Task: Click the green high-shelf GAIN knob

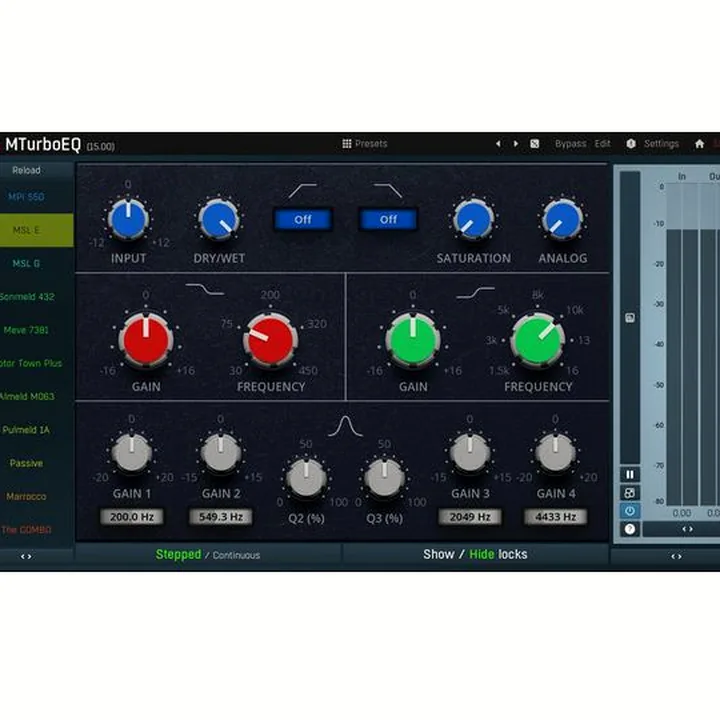Action: pyautogui.click(x=413, y=340)
